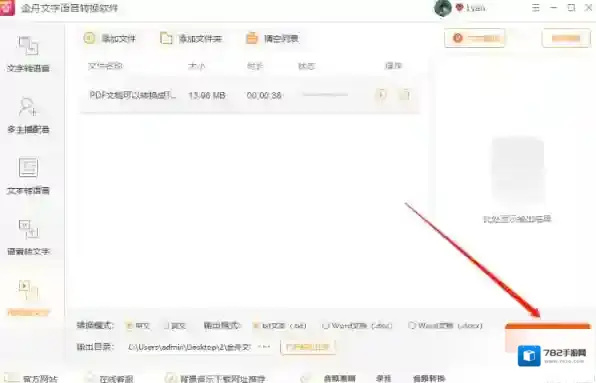The image size is (596, 383).
Task: Select the PDF文档可以转换成 file name
Action: [x=133, y=95]
